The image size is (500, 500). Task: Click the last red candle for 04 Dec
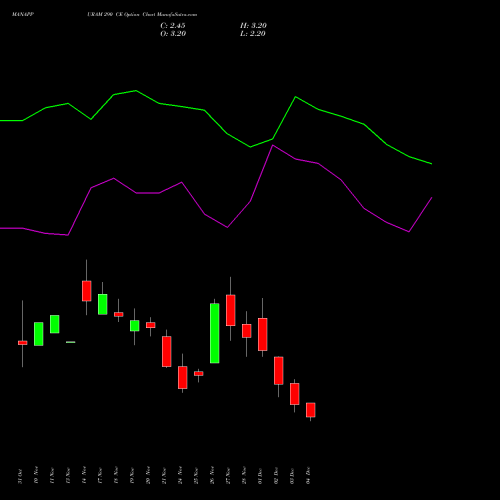[x=311, y=410]
